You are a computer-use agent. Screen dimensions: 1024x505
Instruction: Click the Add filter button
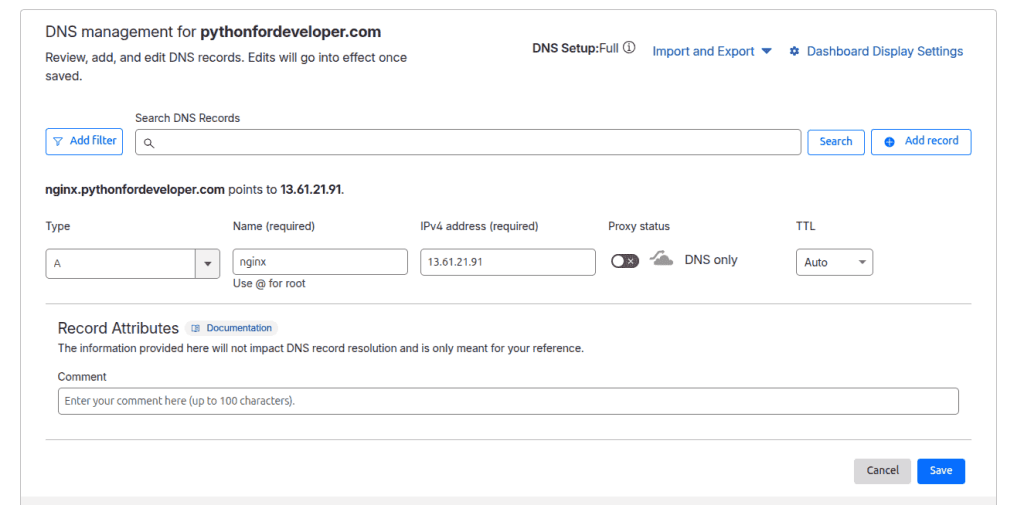(84, 141)
